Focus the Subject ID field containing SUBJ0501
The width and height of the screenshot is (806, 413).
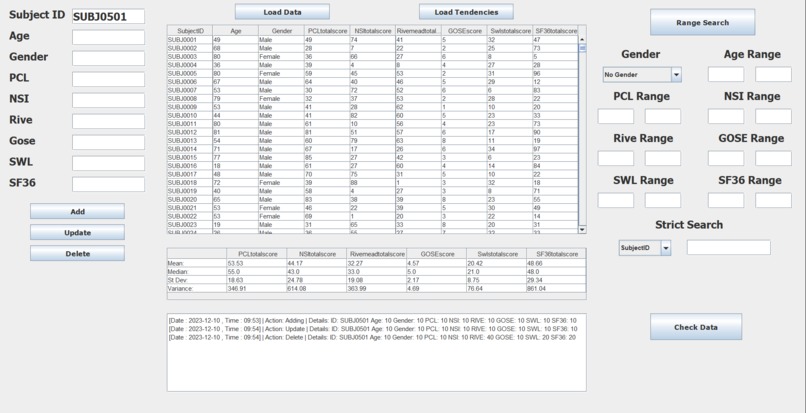pos(108,16)
